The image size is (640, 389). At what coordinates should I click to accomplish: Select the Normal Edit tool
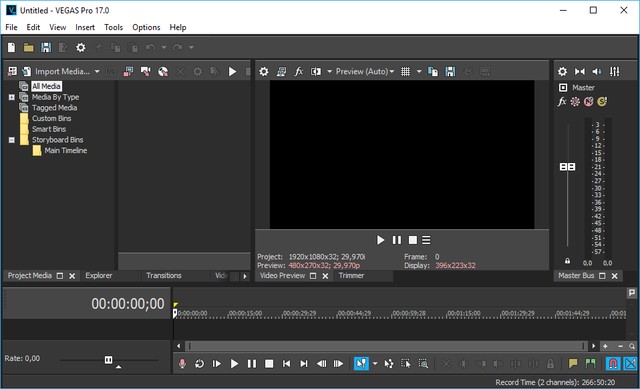click(361, 363)
